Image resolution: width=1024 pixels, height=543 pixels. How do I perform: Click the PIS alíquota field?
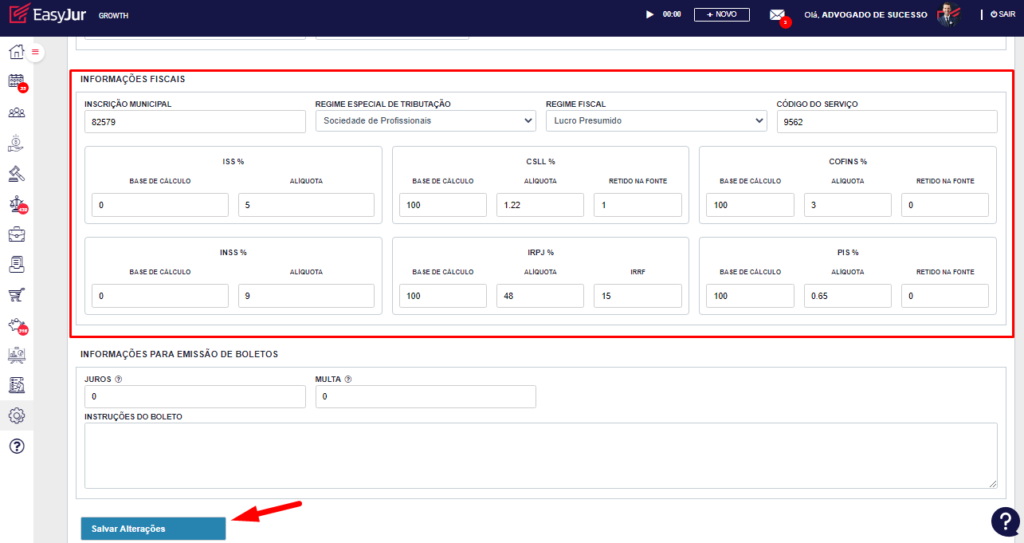[x=848, y=295]
